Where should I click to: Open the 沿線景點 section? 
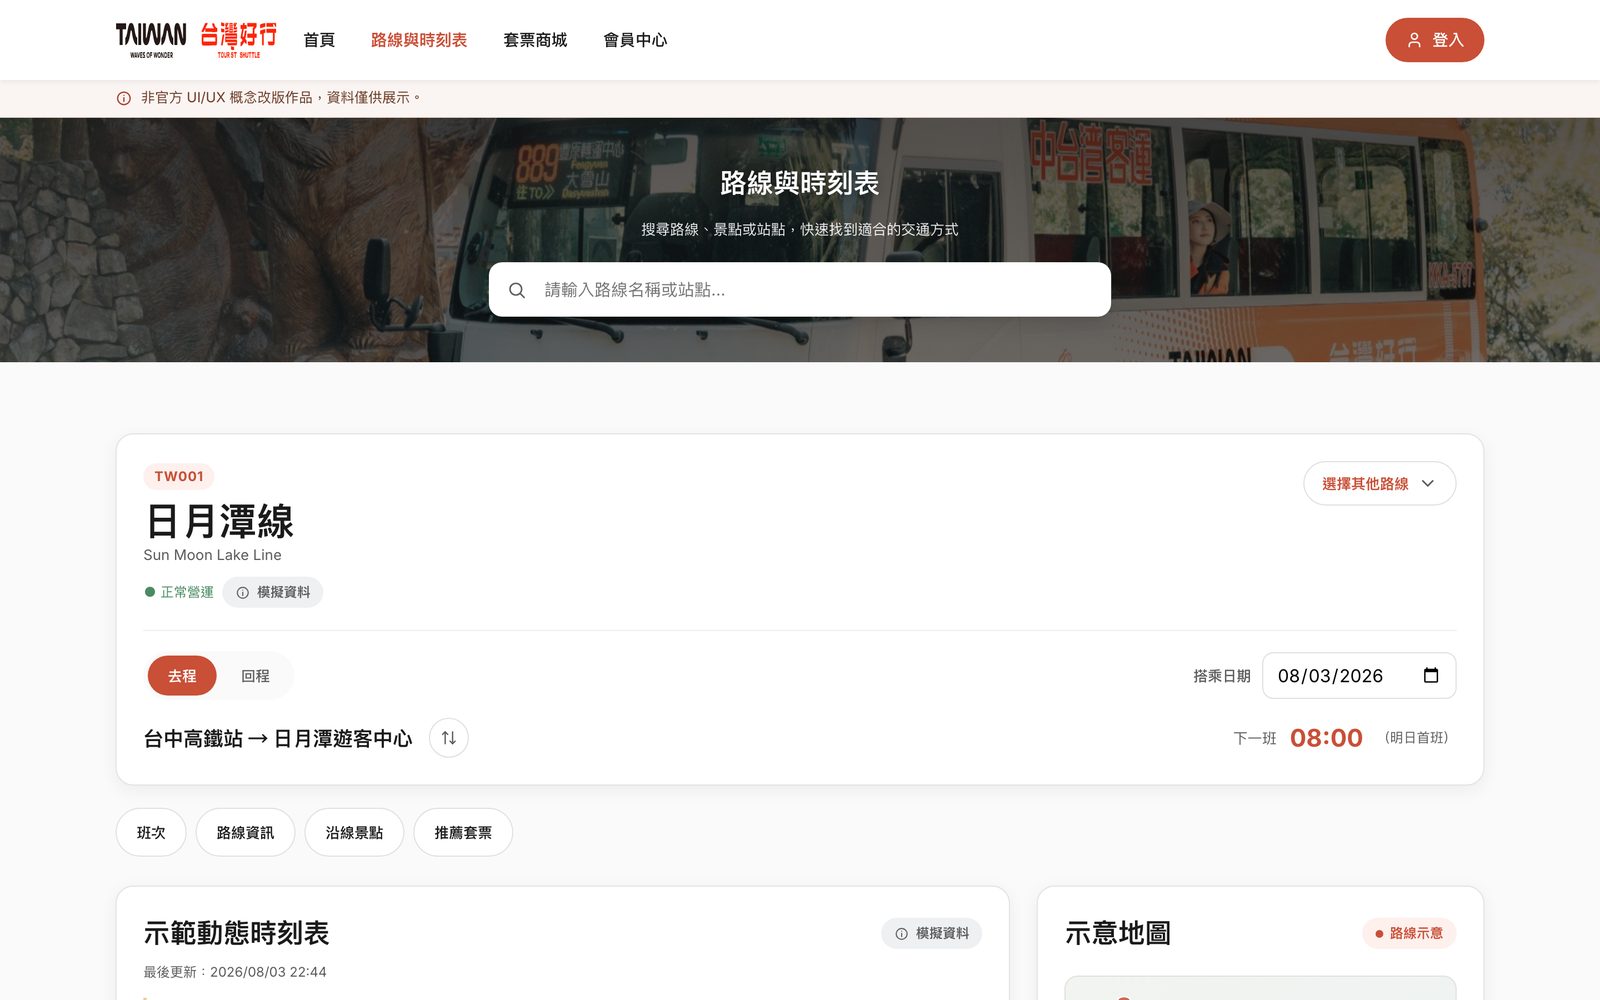pos(354,833)
